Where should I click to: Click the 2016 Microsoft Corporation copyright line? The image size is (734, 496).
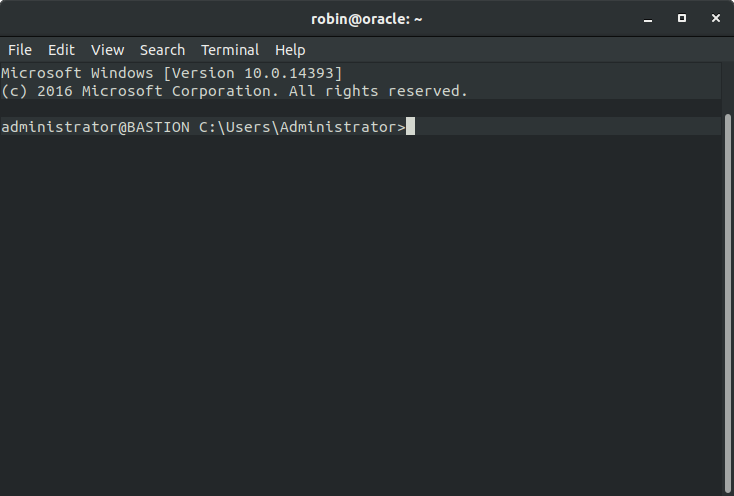(x=235, y=91)
